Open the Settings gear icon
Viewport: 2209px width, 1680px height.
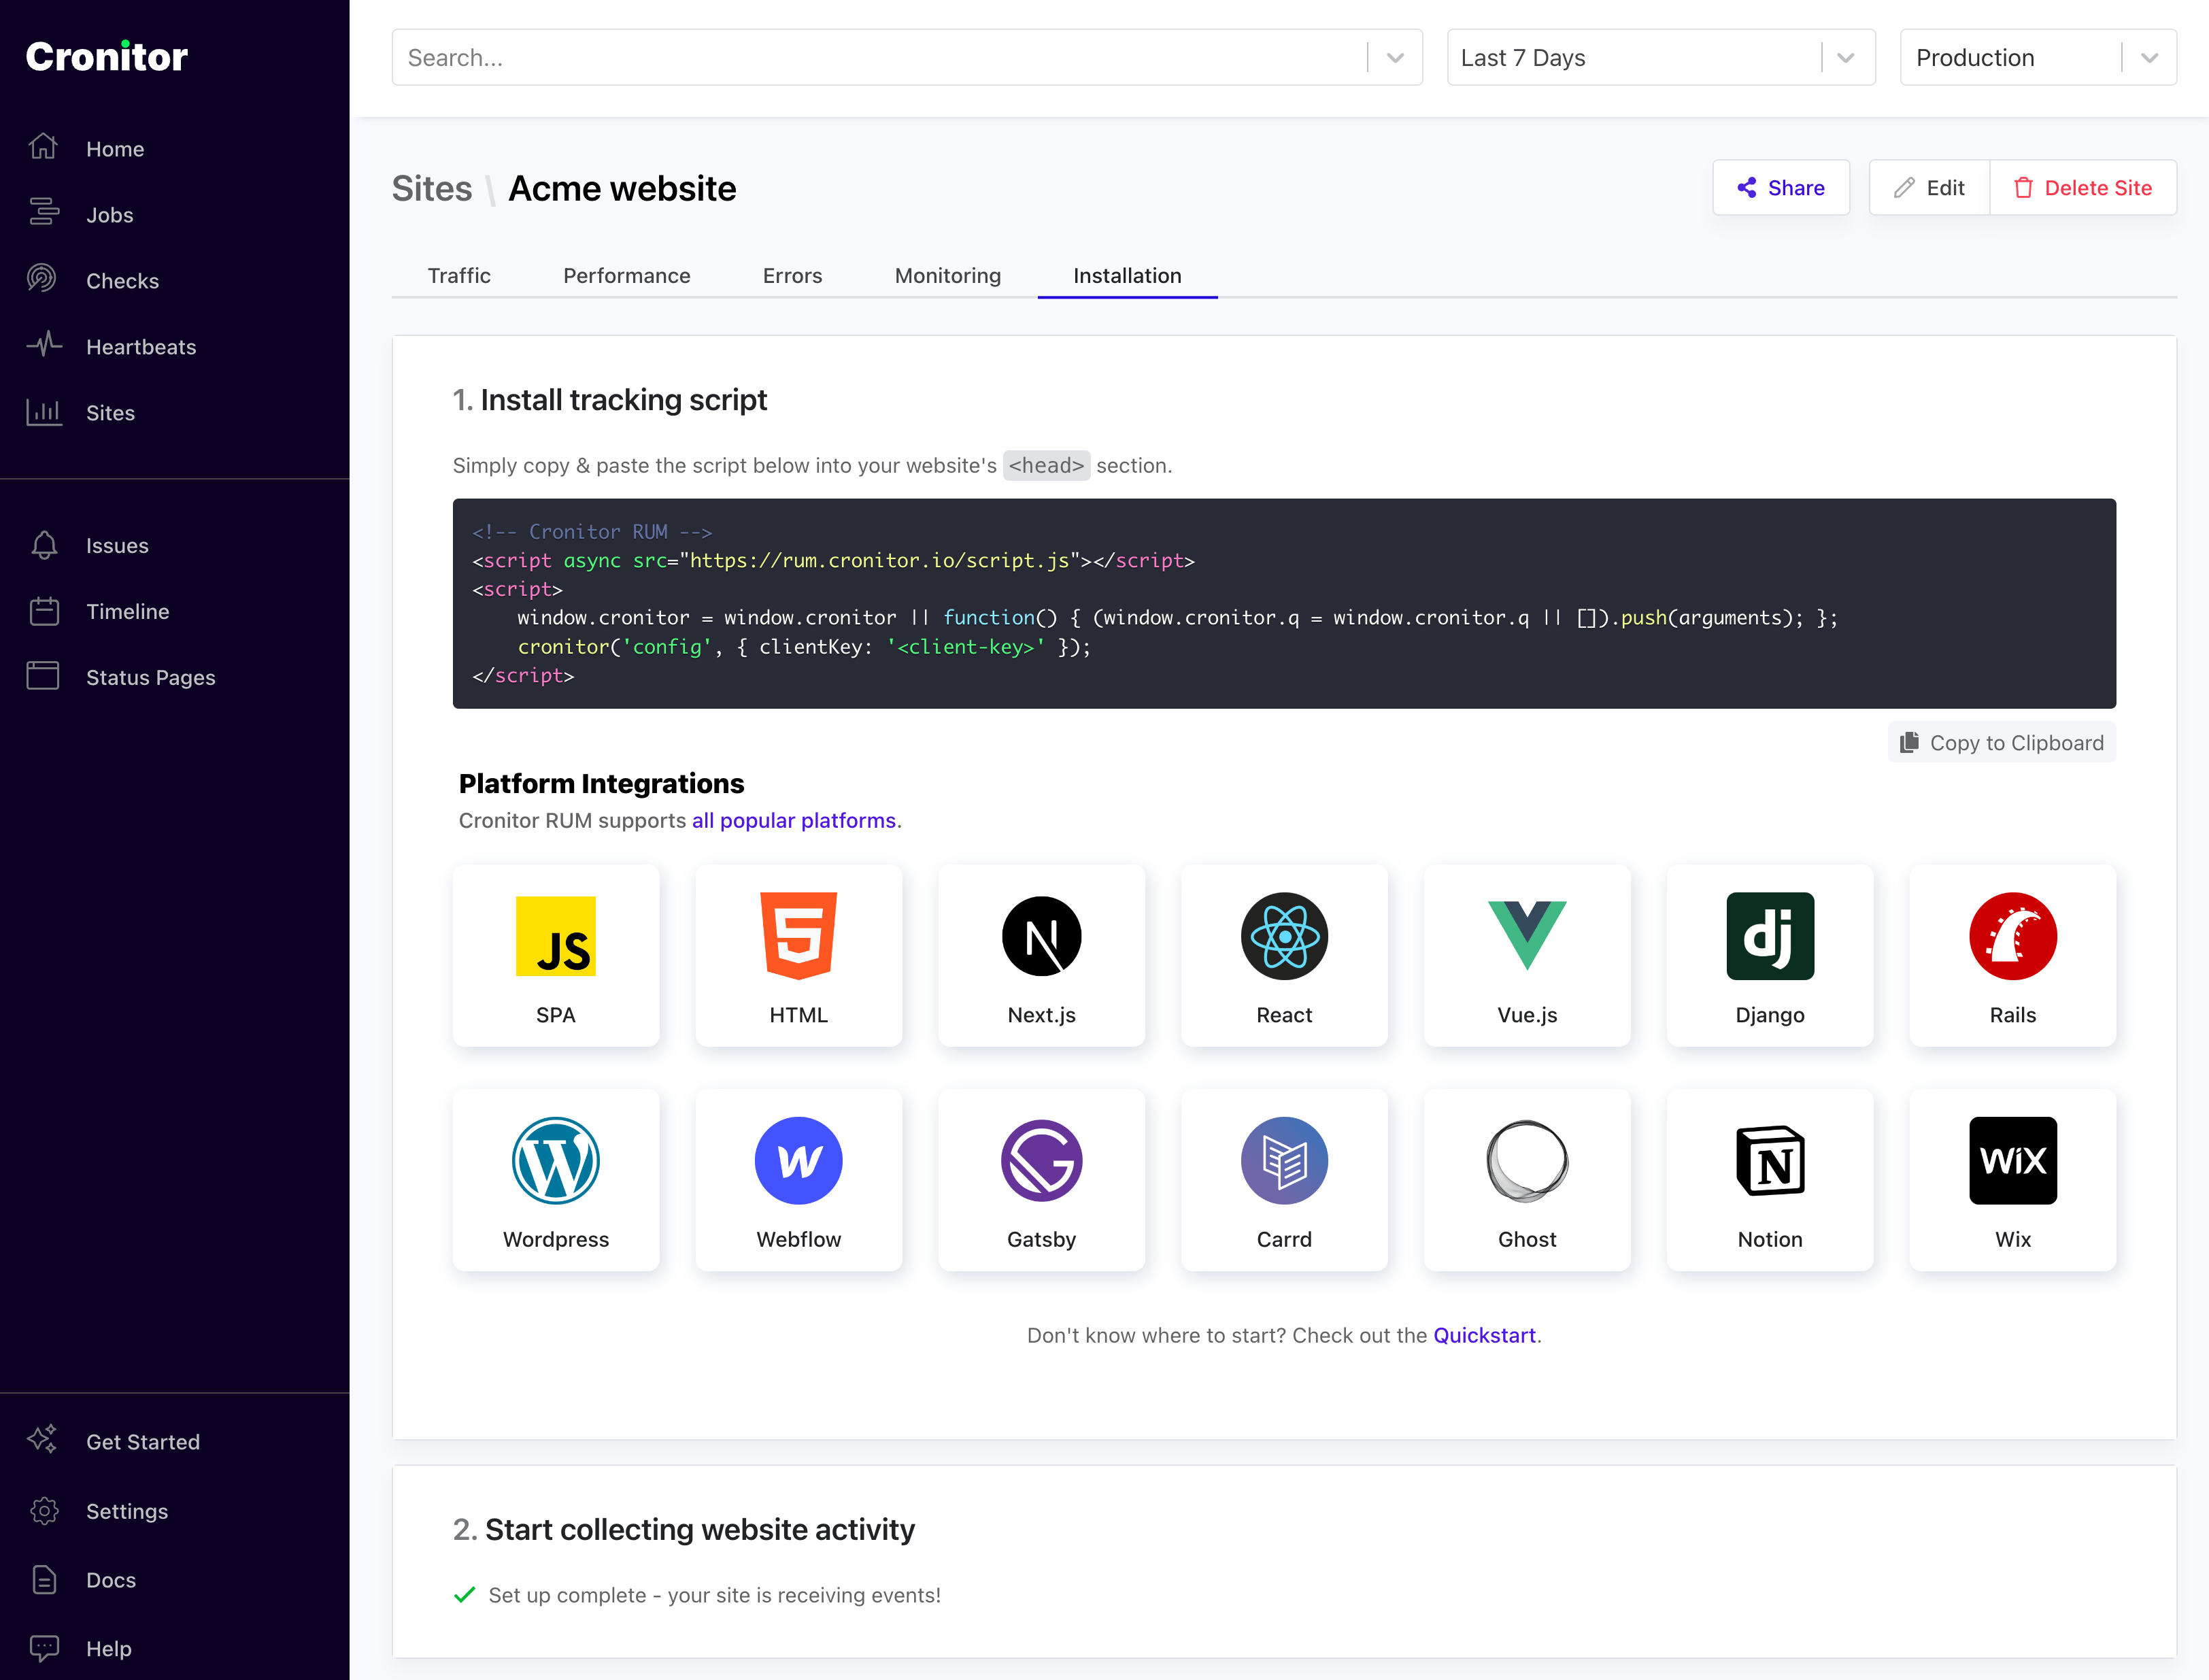coord(43,1510)
